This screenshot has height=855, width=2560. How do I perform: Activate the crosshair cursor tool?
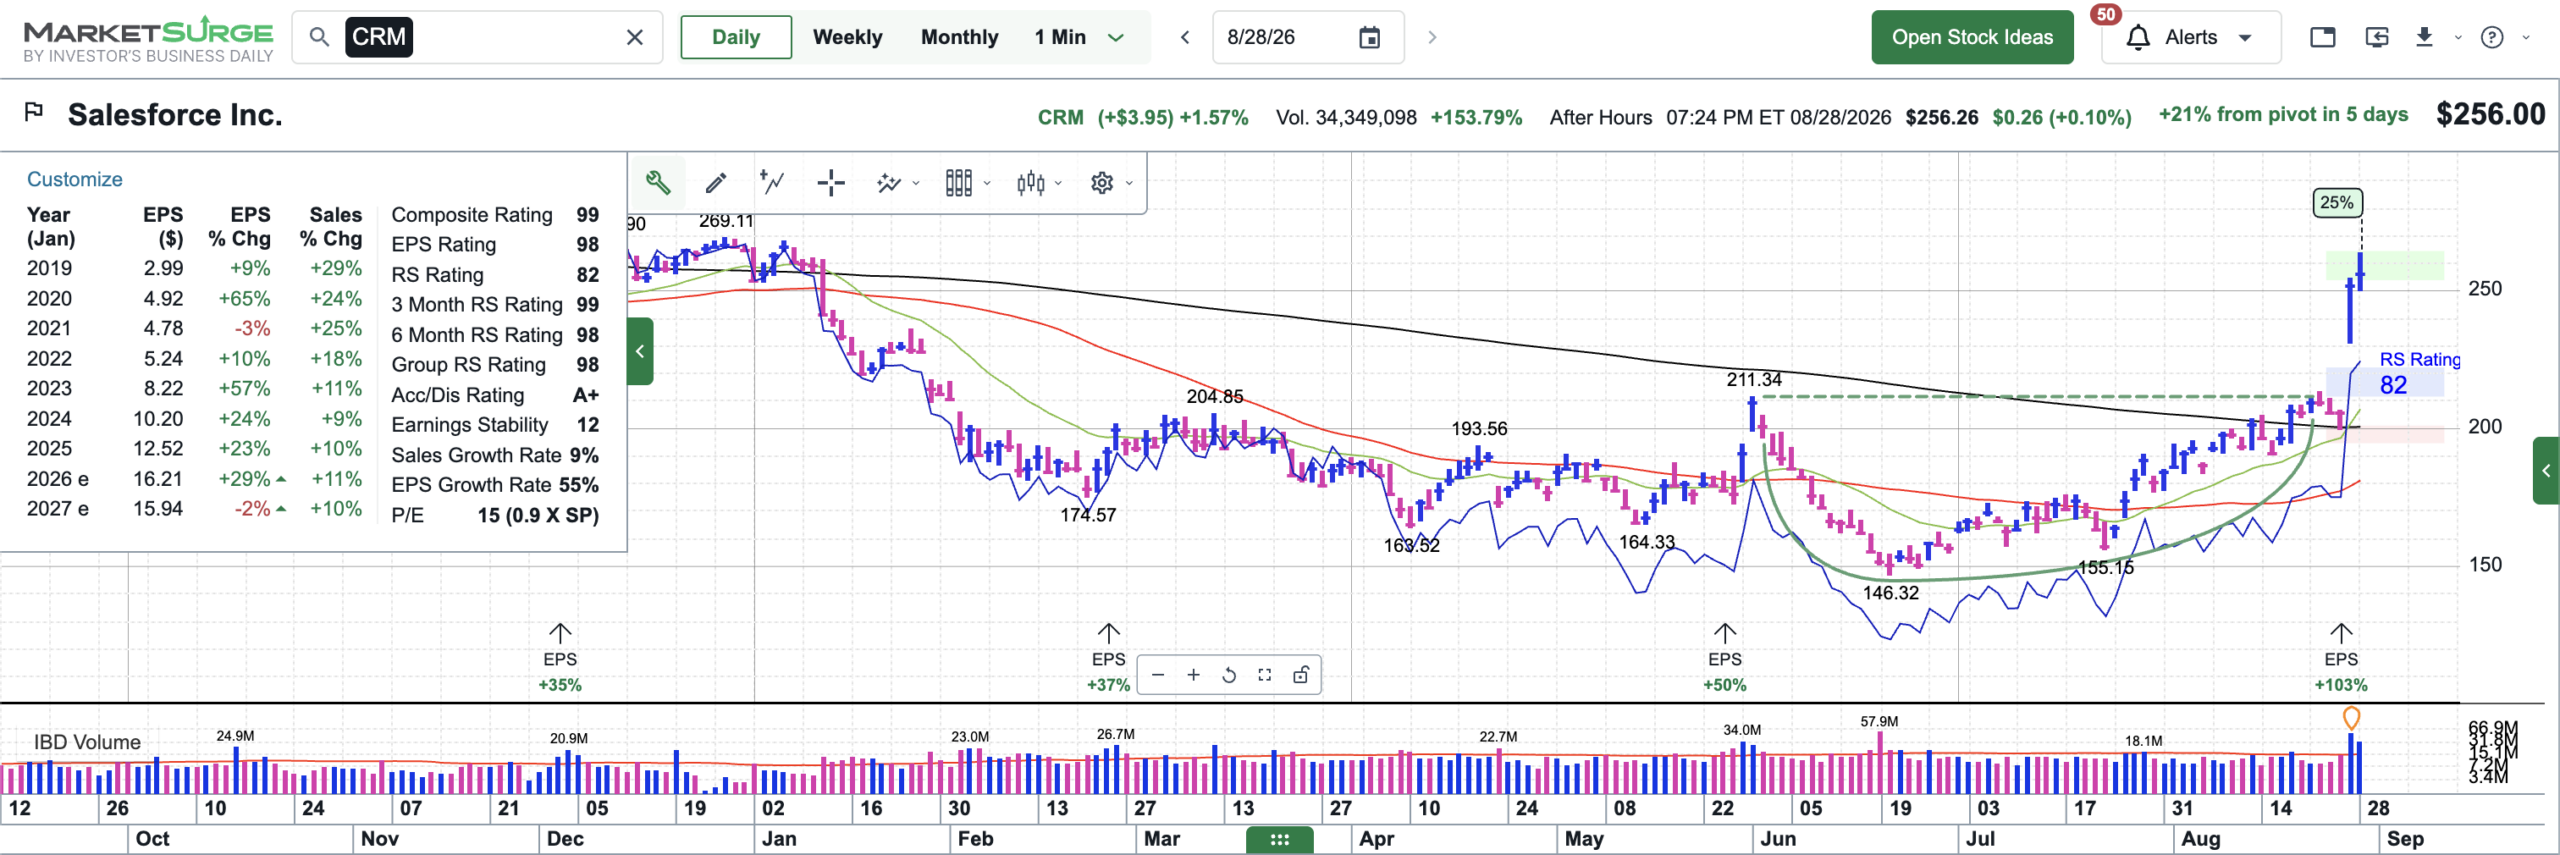click(x=830, y=182)
